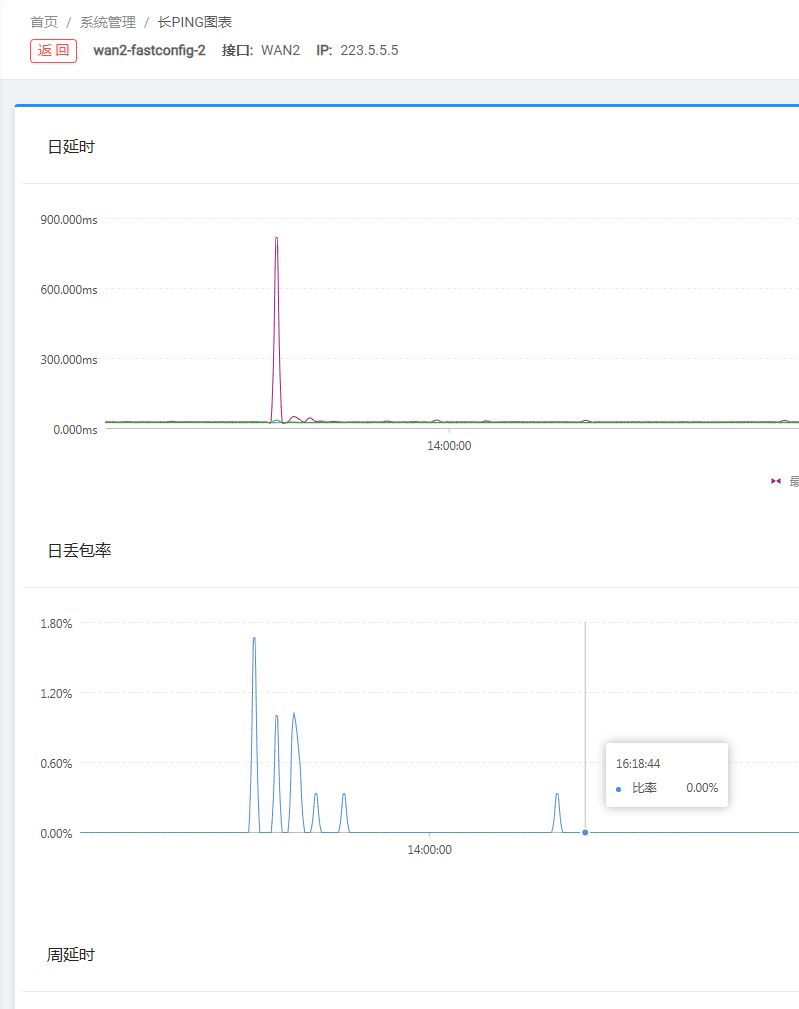
Task: Click the wan2-fastconfig-2 task name
Action: coord(149,50)
